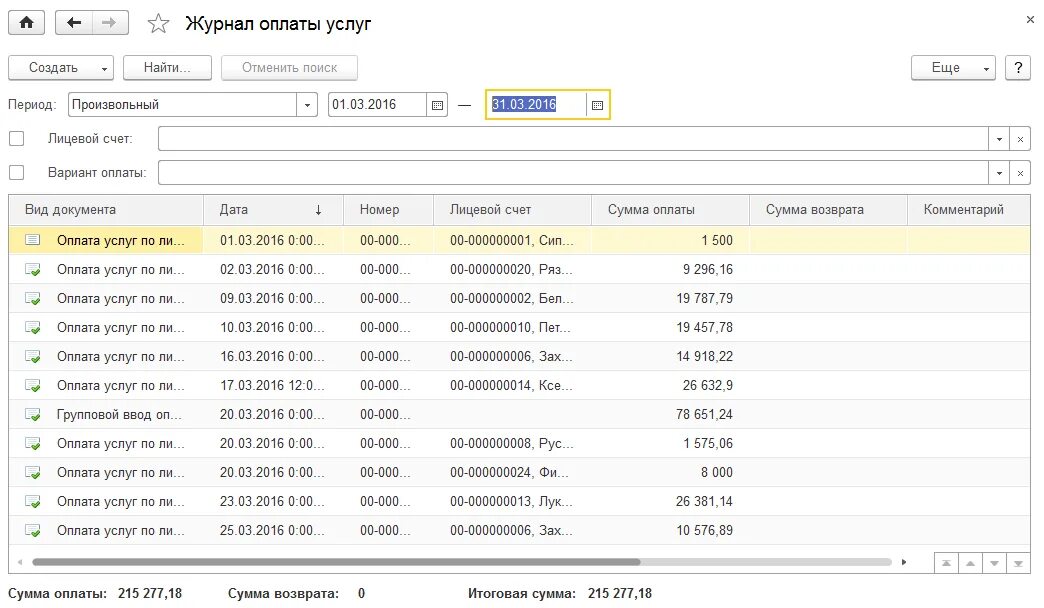Viewport: 1044px width, 608px height.
Task: Open calendar for start date 01.03.2016
Action: [437, 105]
